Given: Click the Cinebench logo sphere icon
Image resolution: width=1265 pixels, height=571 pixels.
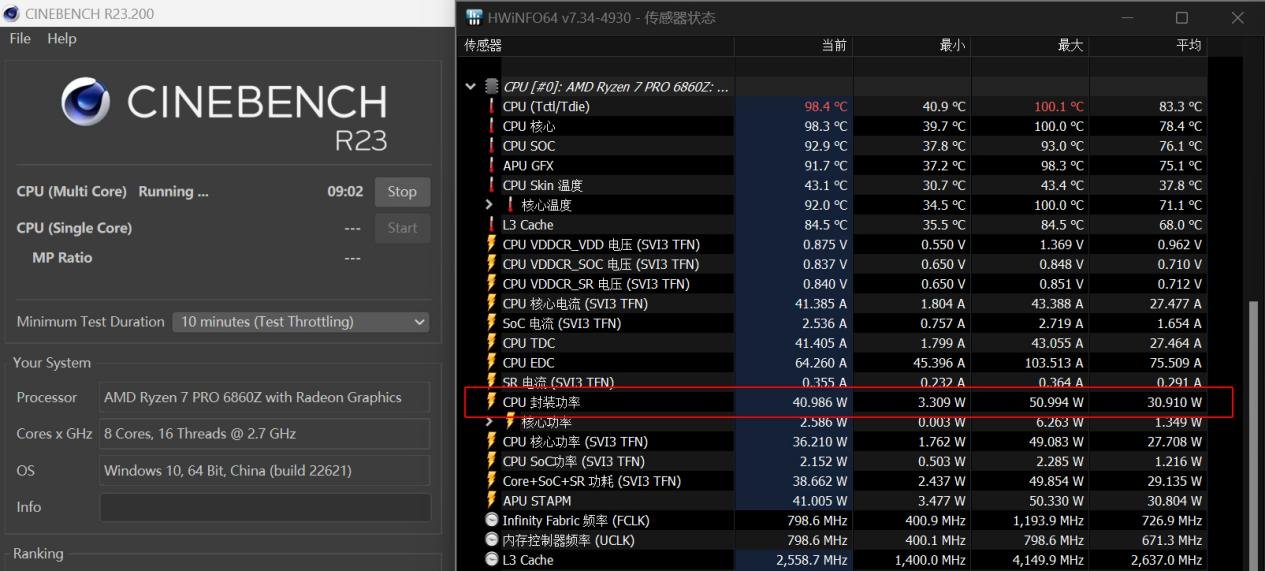Looking at the screenshot, I should [x=86, y=101].
